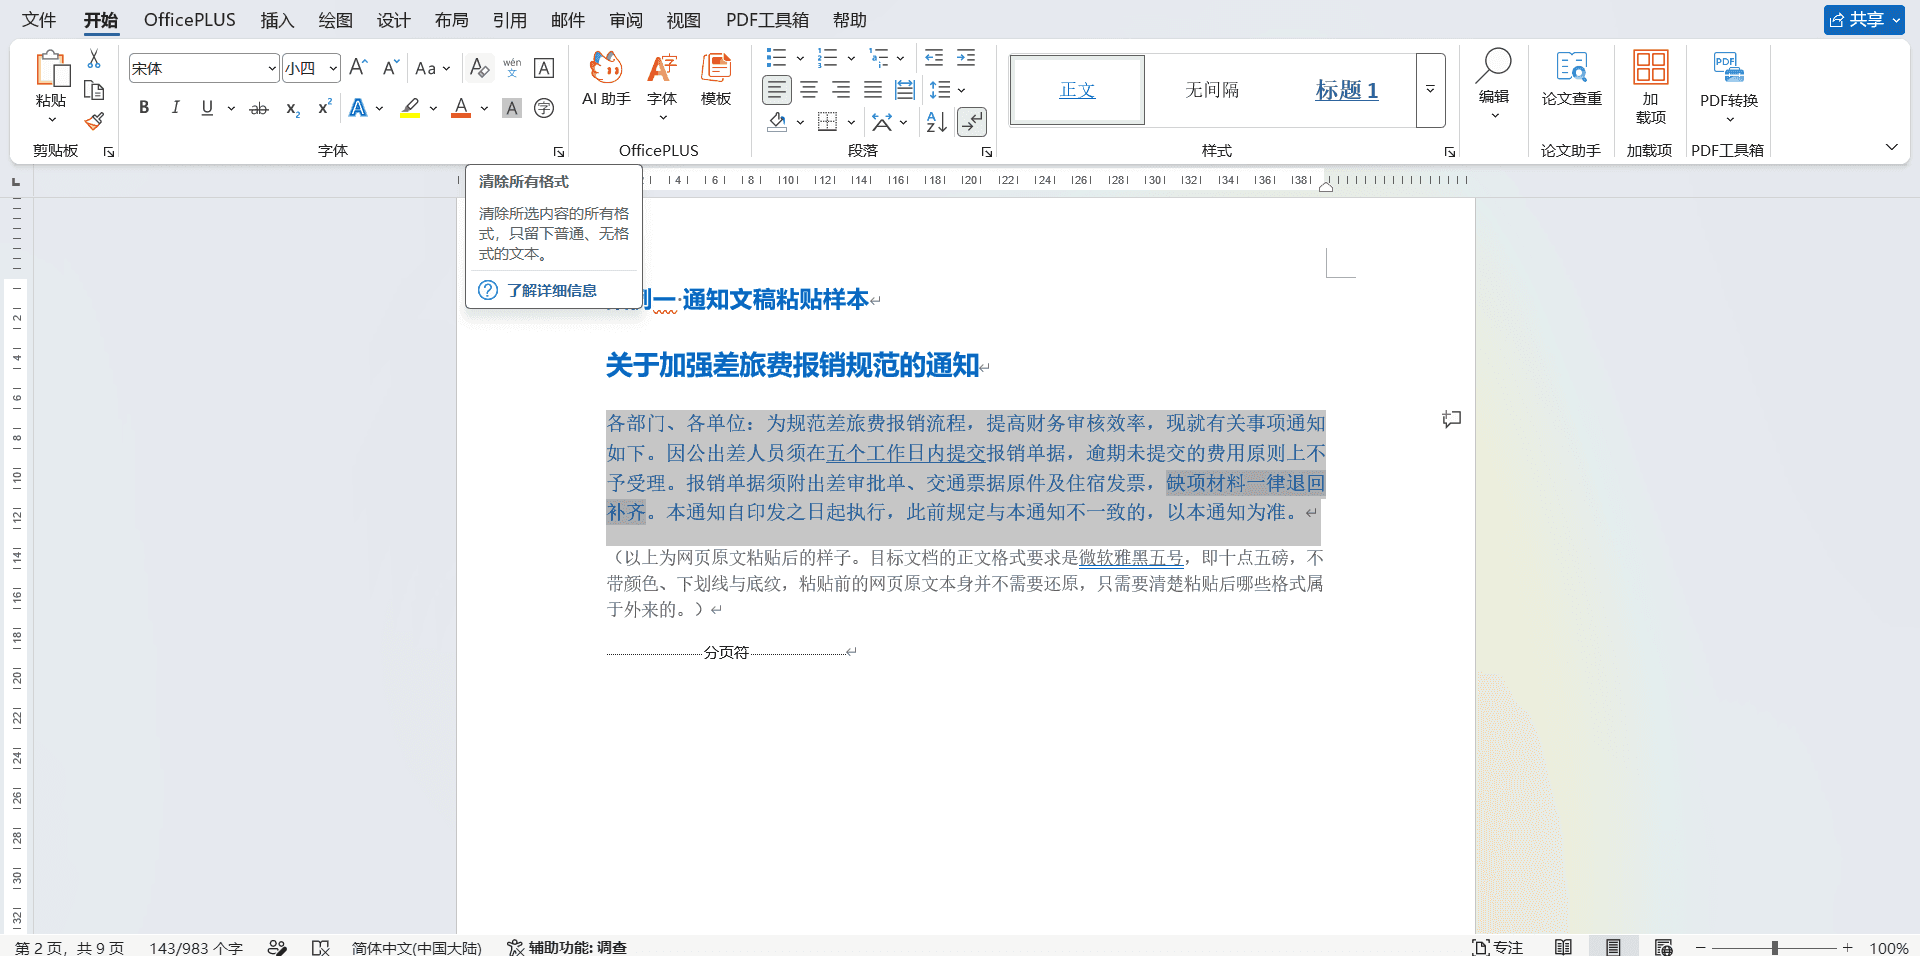Toggle Underline formatting
Viewport: 1920px width, 956px height.
tap(207, 108)
